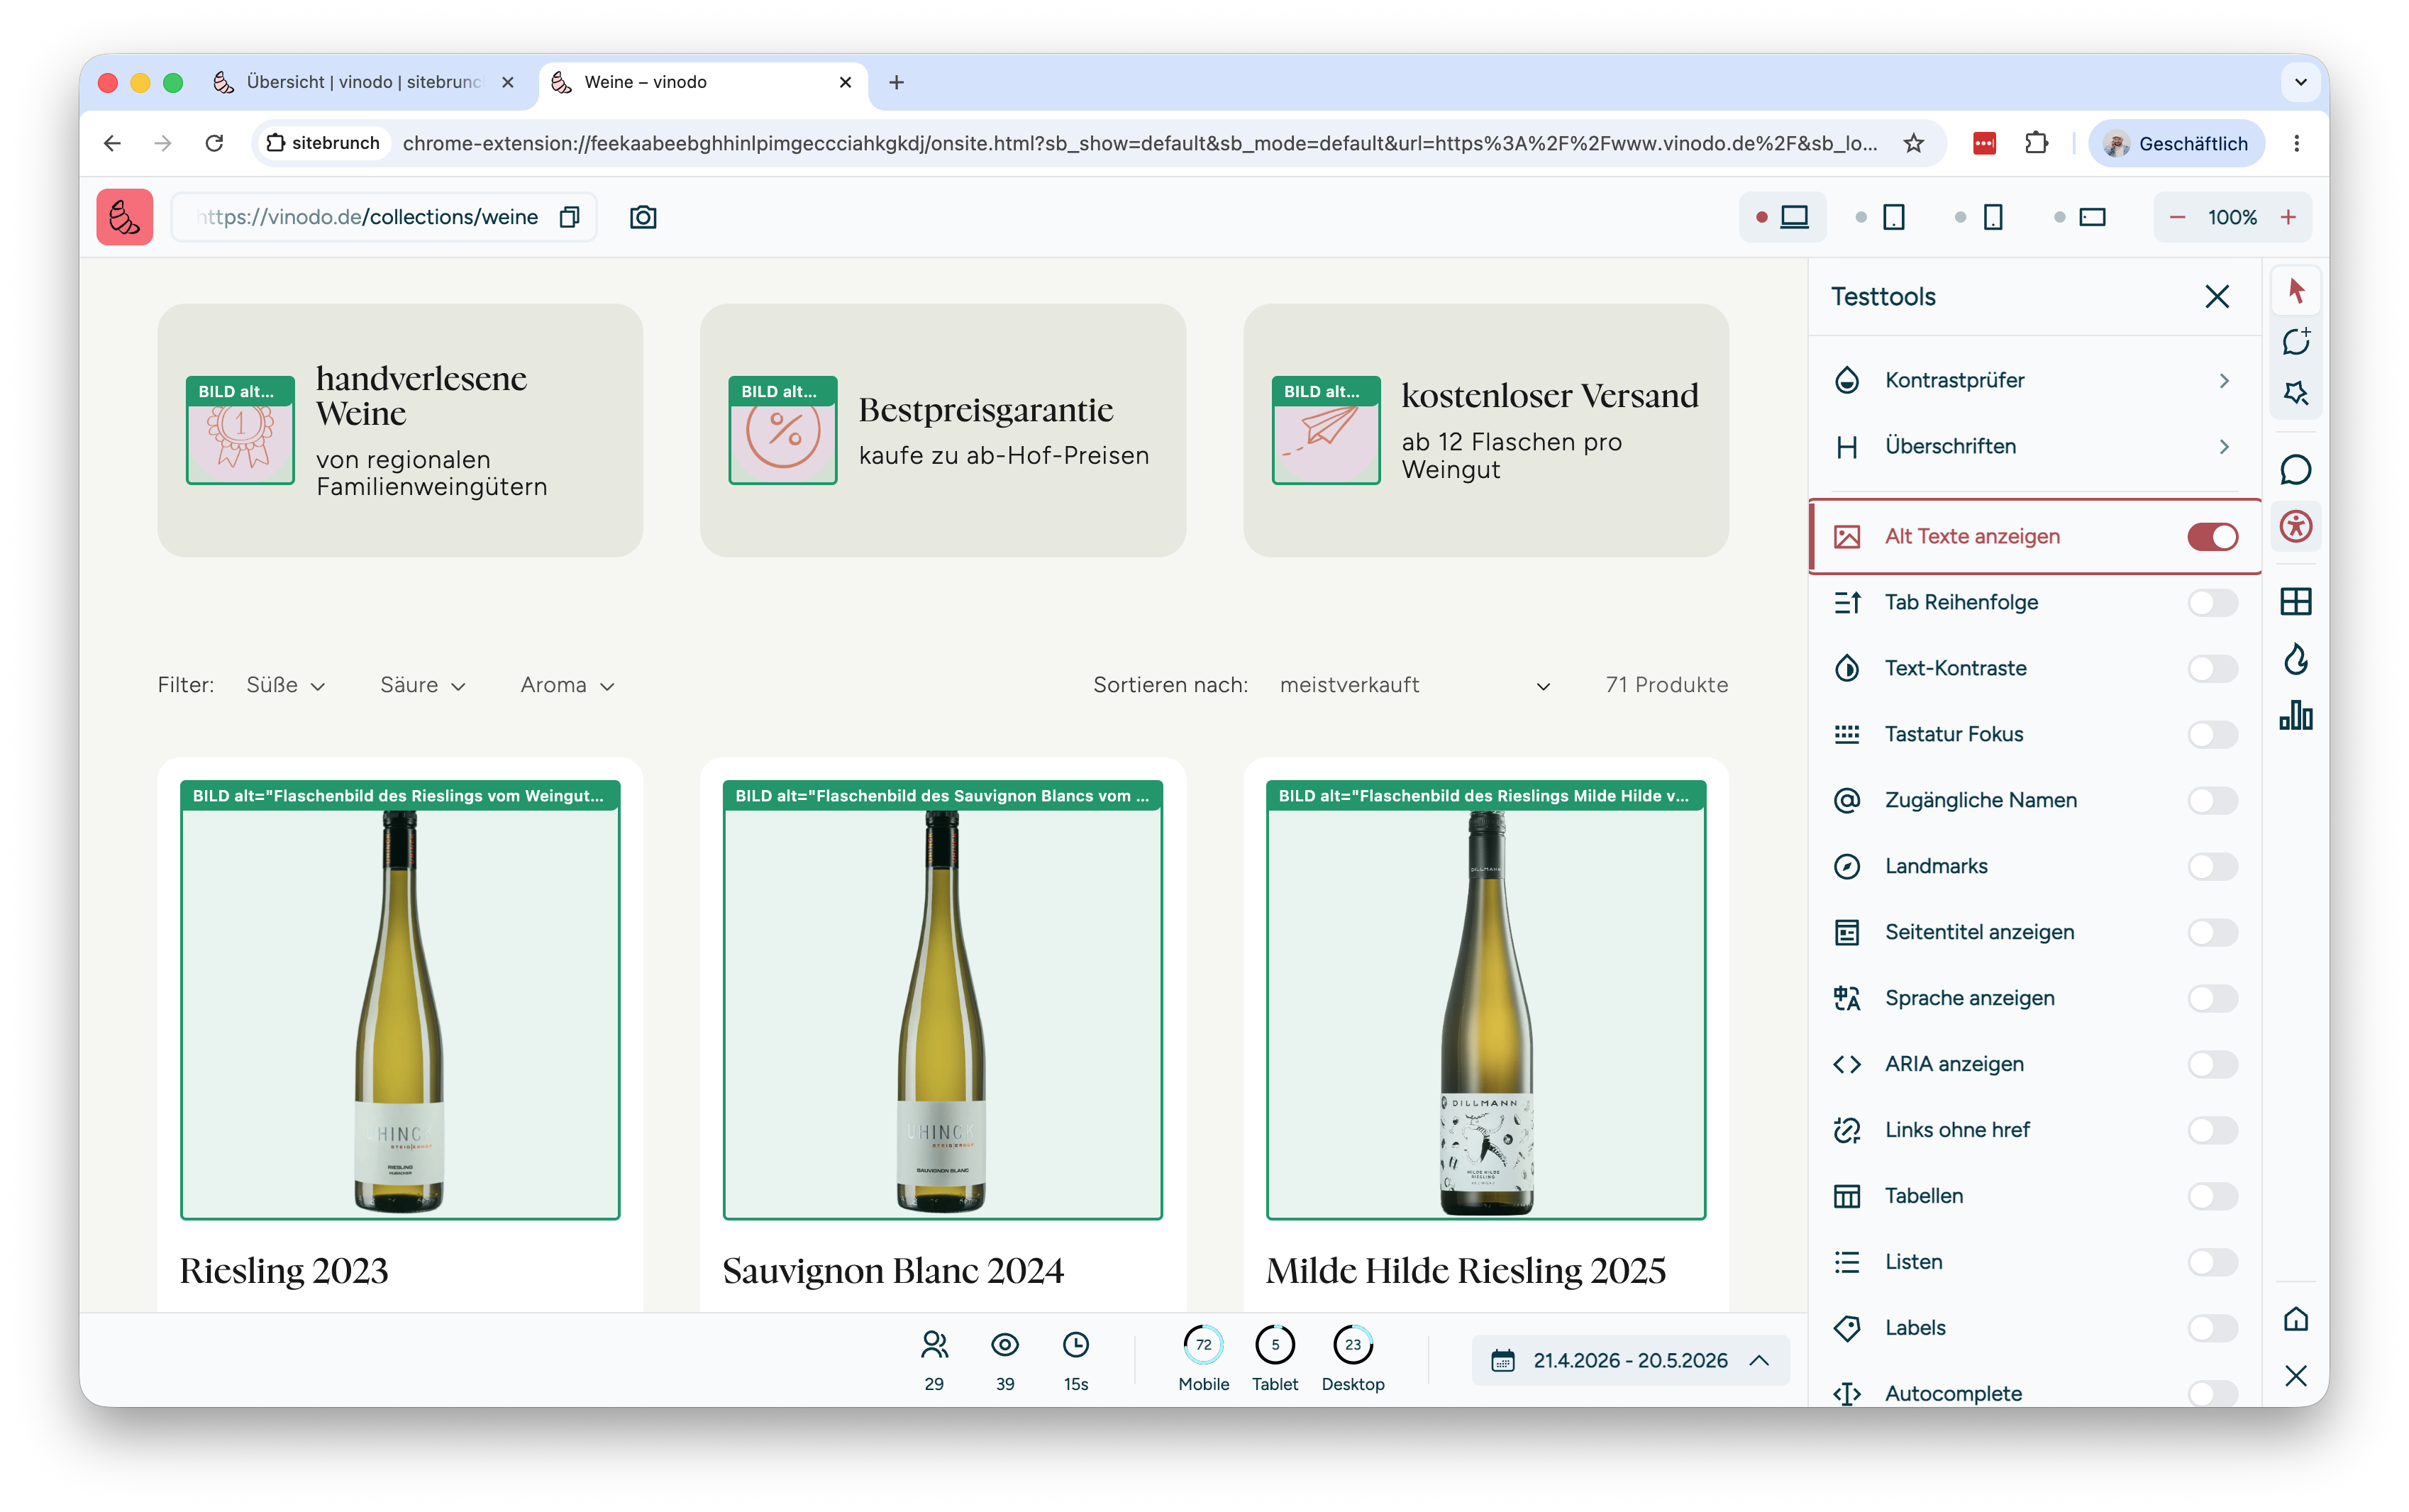
Task: Expand the Überschriften section
Action: 2034,447
